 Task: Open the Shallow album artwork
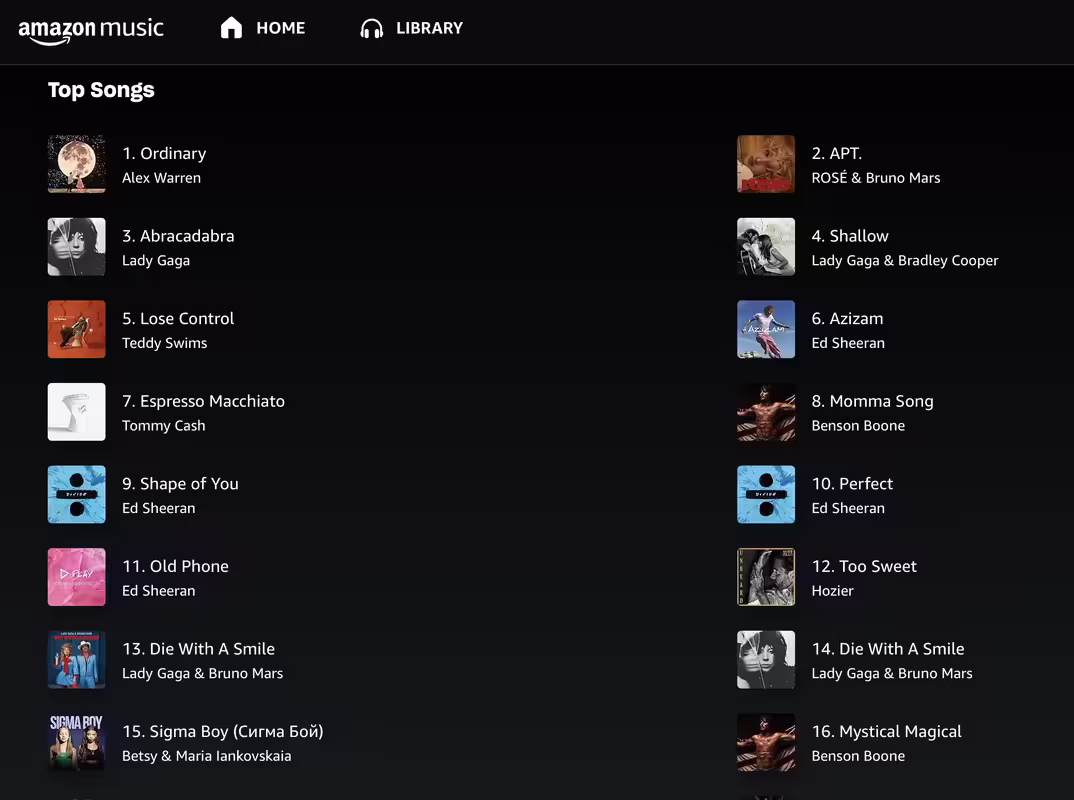click(766, 247)
